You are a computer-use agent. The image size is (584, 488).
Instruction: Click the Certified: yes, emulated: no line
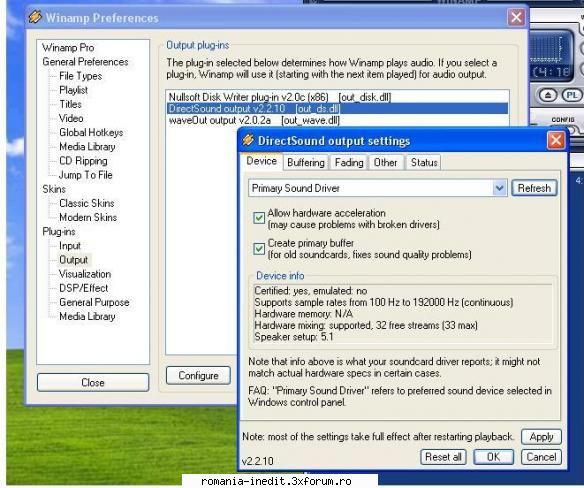tap(311, 291)
